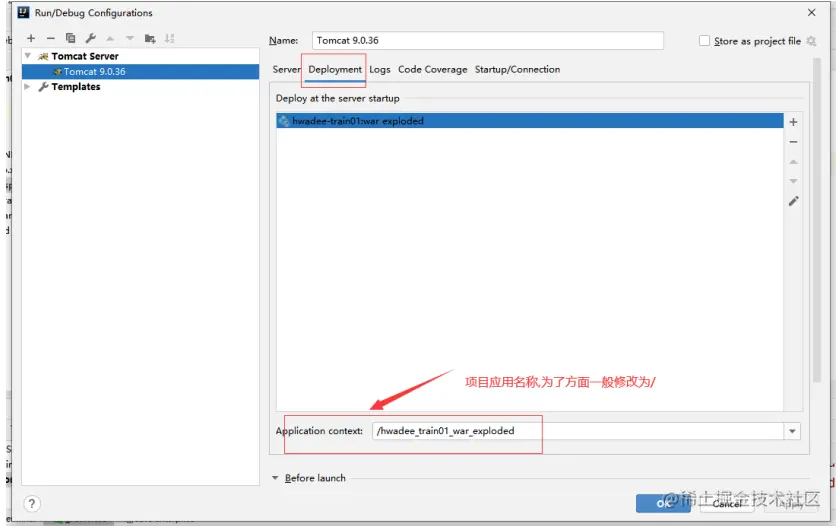
Task: Select the Tomcat Server tree label
Action: click(x=85, y=56)
